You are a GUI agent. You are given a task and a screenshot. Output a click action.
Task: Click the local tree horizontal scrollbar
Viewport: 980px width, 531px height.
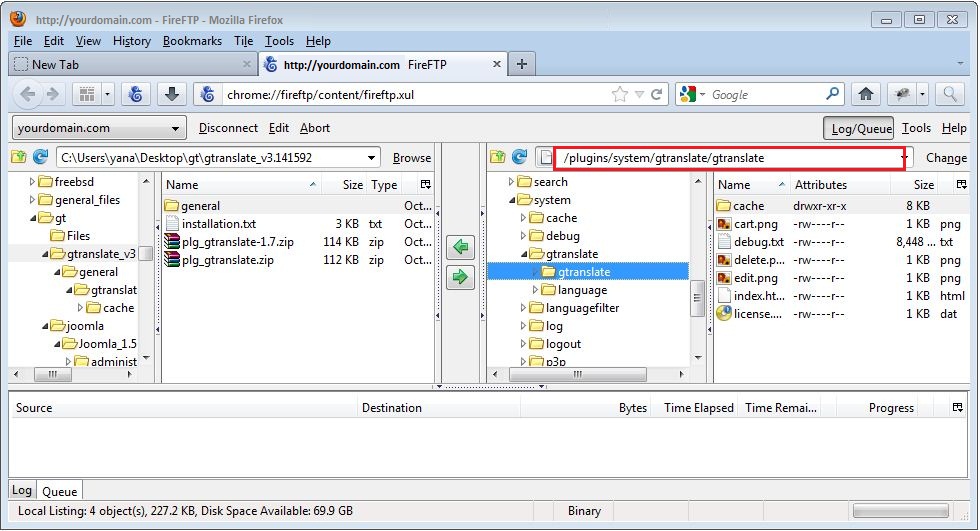[x=52, y=374]
